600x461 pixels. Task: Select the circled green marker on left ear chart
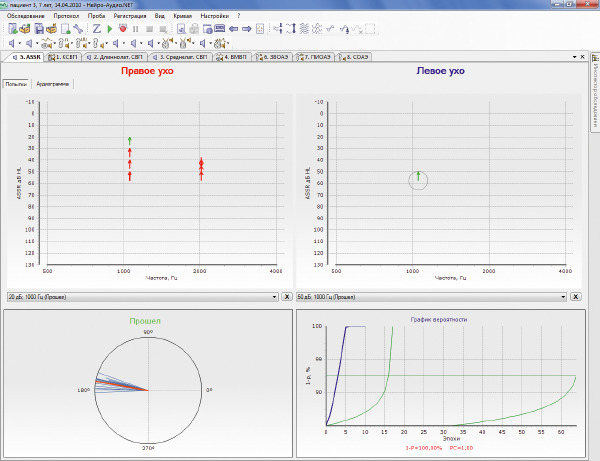(418, 178)
